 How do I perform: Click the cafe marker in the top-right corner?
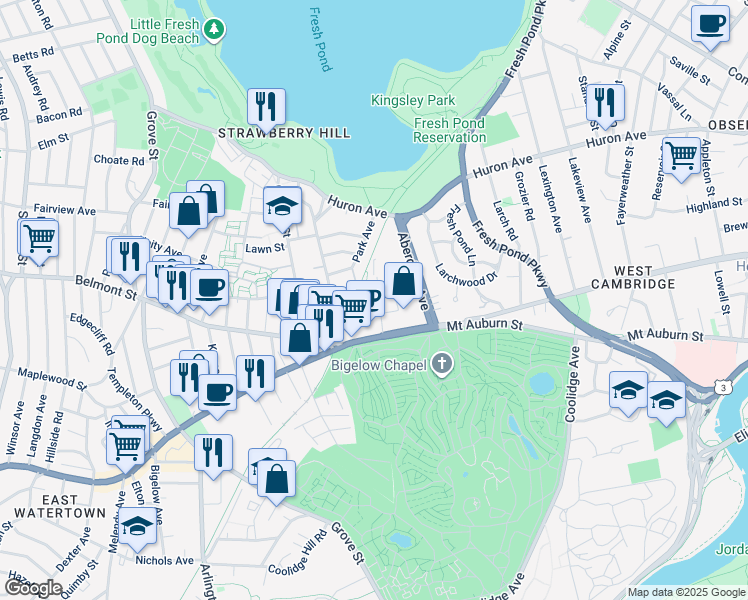[x=710, y=25]
